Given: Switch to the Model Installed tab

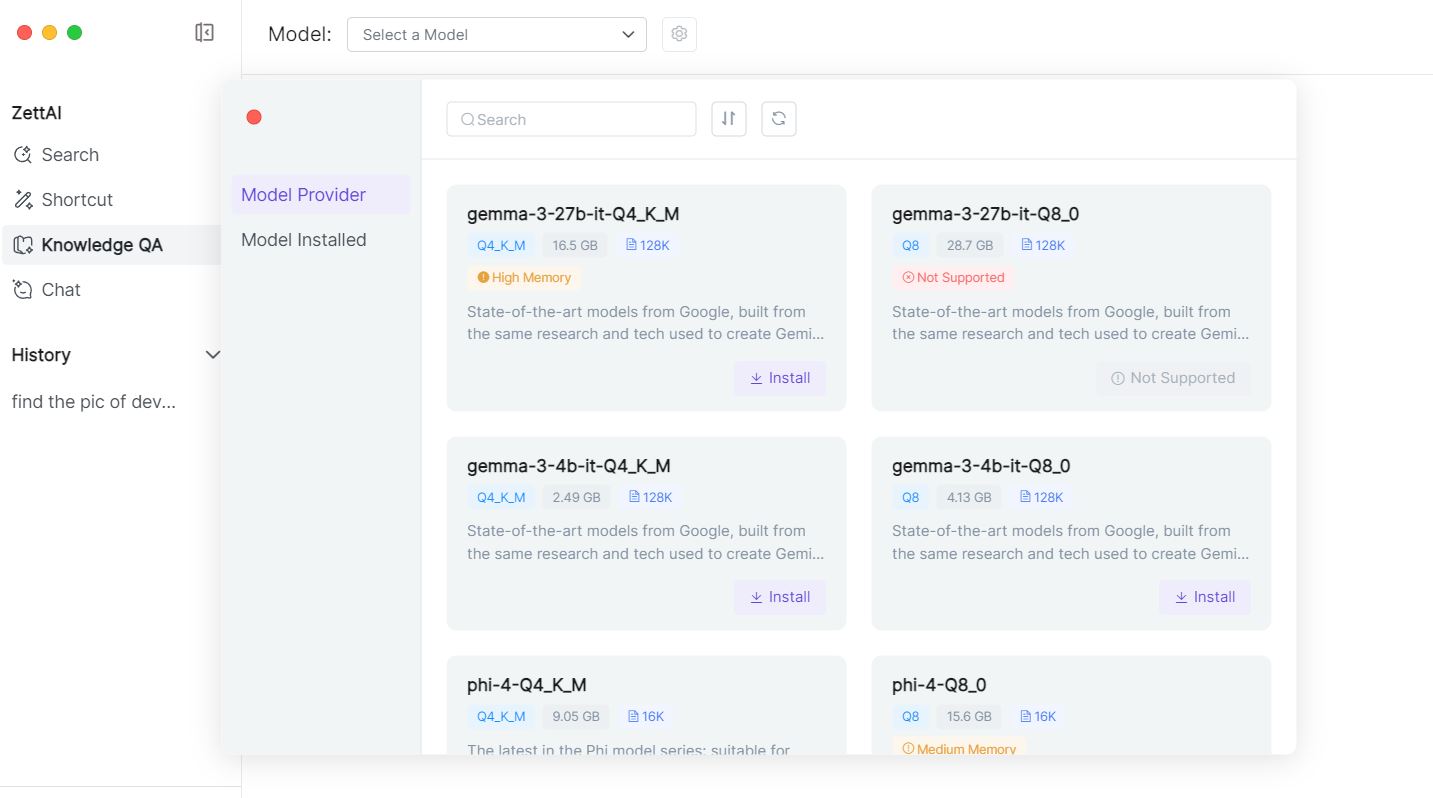Looking at the screenshot, I should 303,239.
